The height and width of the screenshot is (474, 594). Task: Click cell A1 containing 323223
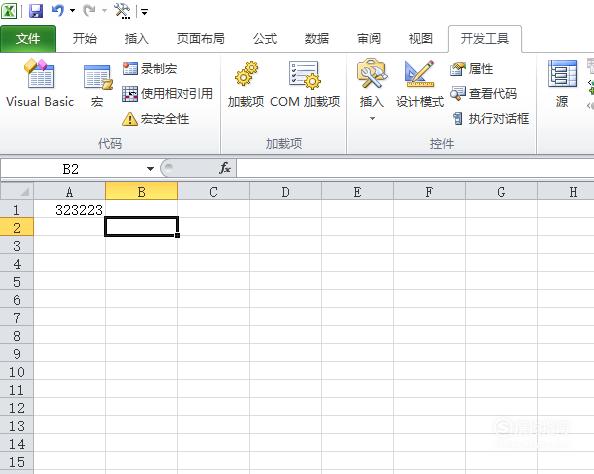coord(70,209)
